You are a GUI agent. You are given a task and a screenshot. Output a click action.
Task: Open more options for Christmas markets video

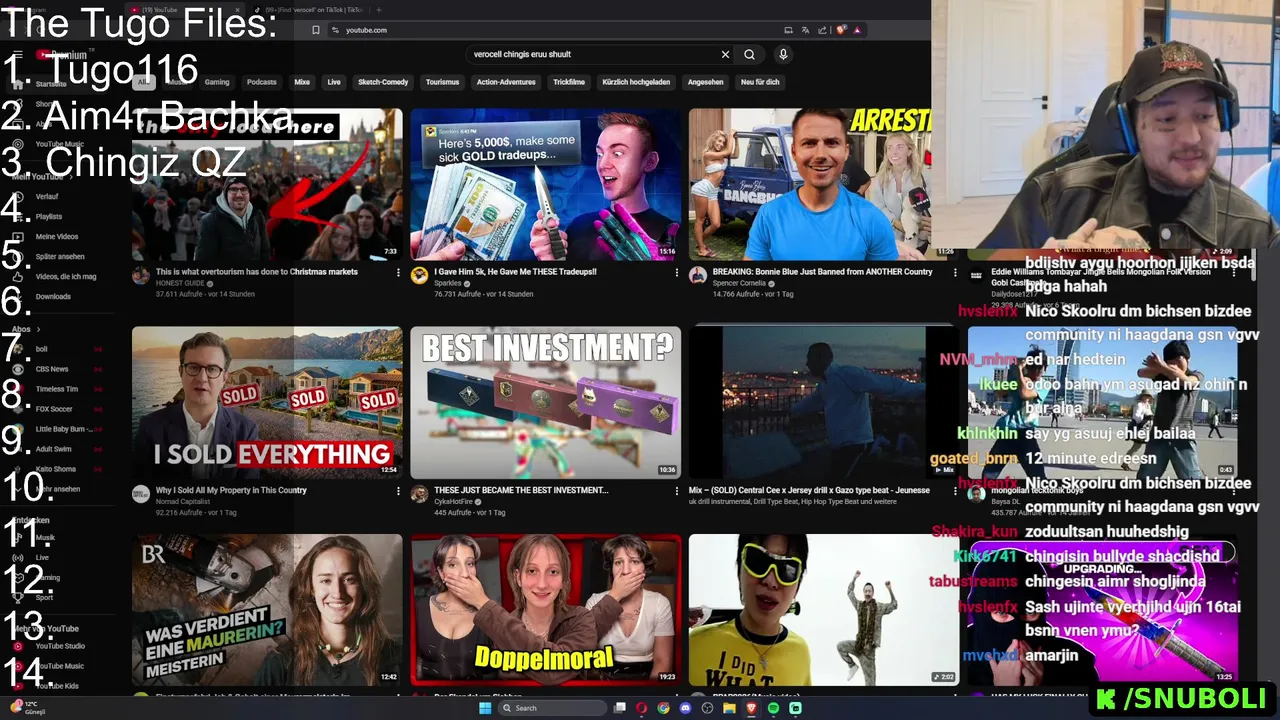(x=398, y=272)
